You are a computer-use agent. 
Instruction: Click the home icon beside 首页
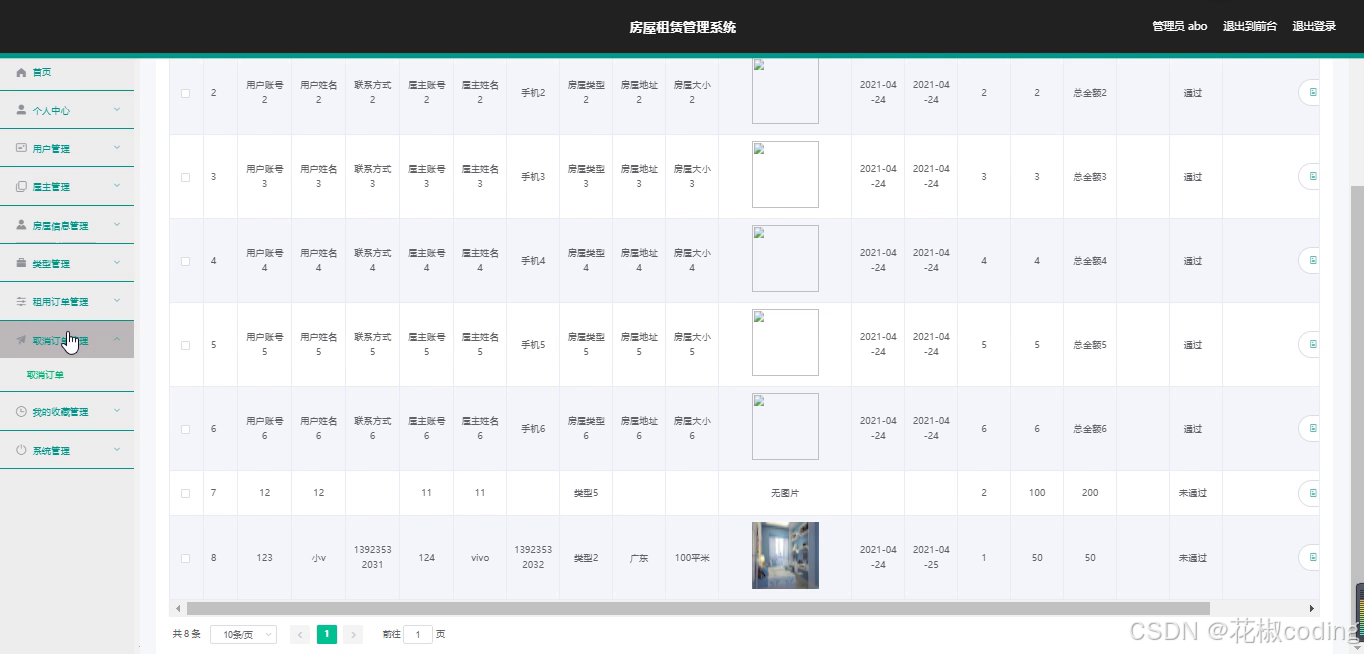(21, 72)
